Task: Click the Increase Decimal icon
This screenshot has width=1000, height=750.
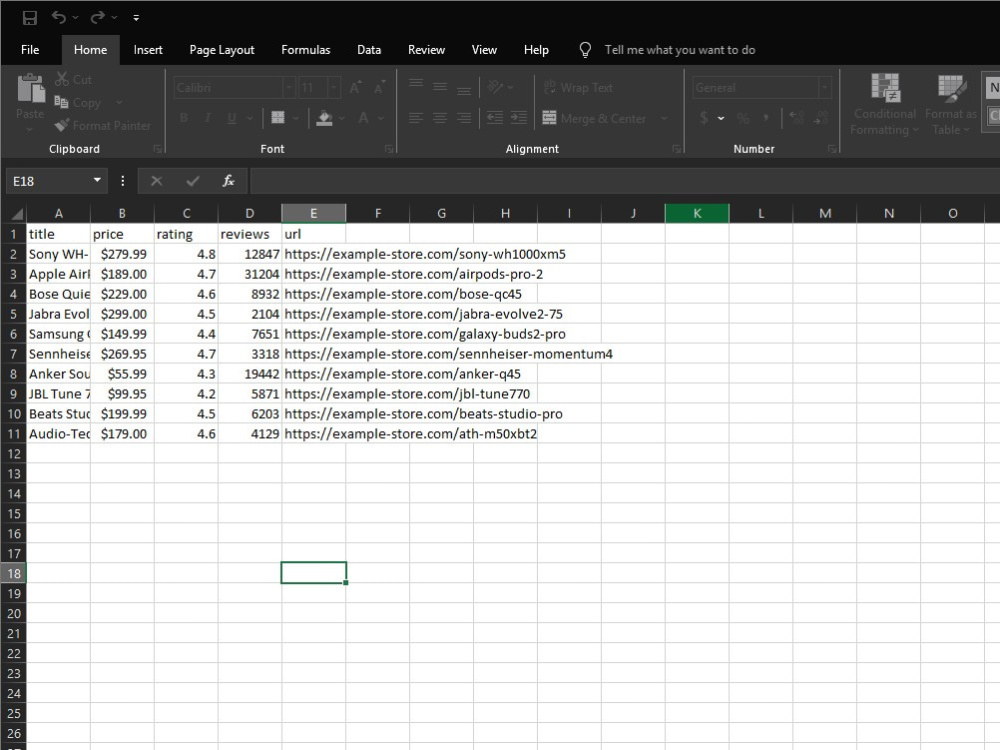Action: [796, 117]
